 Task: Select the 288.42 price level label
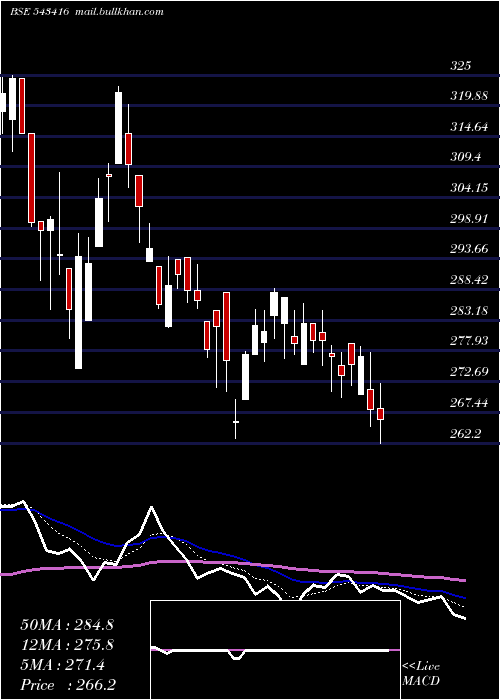click(469, 280)
